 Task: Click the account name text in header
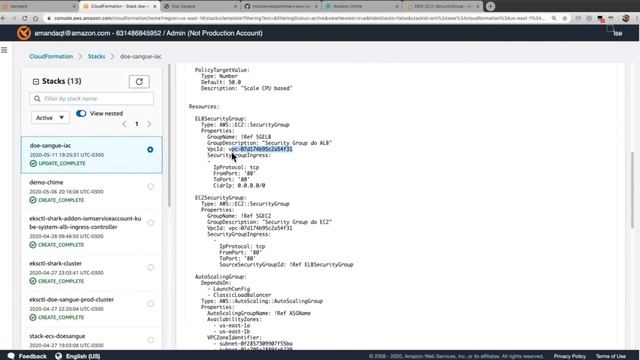click(x=149, y=33)
